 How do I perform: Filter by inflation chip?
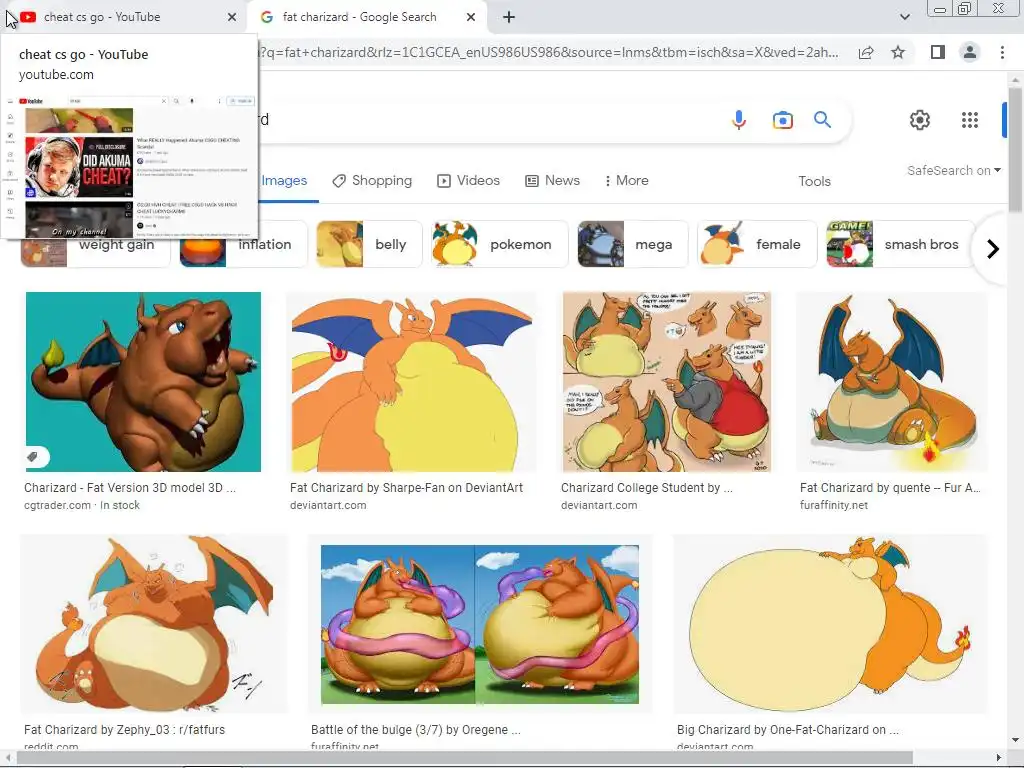[x=244, y=244]
